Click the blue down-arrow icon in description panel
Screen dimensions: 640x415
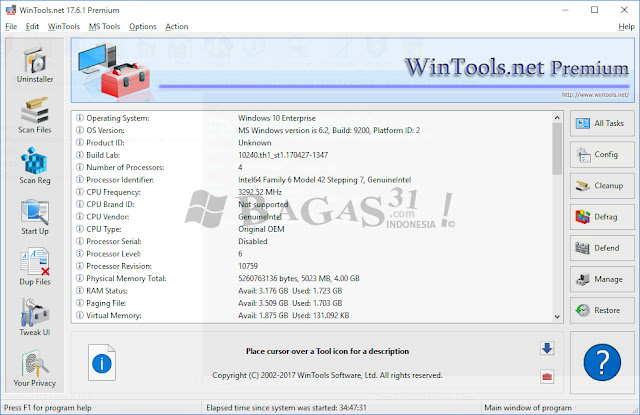[x=547, y=348]
